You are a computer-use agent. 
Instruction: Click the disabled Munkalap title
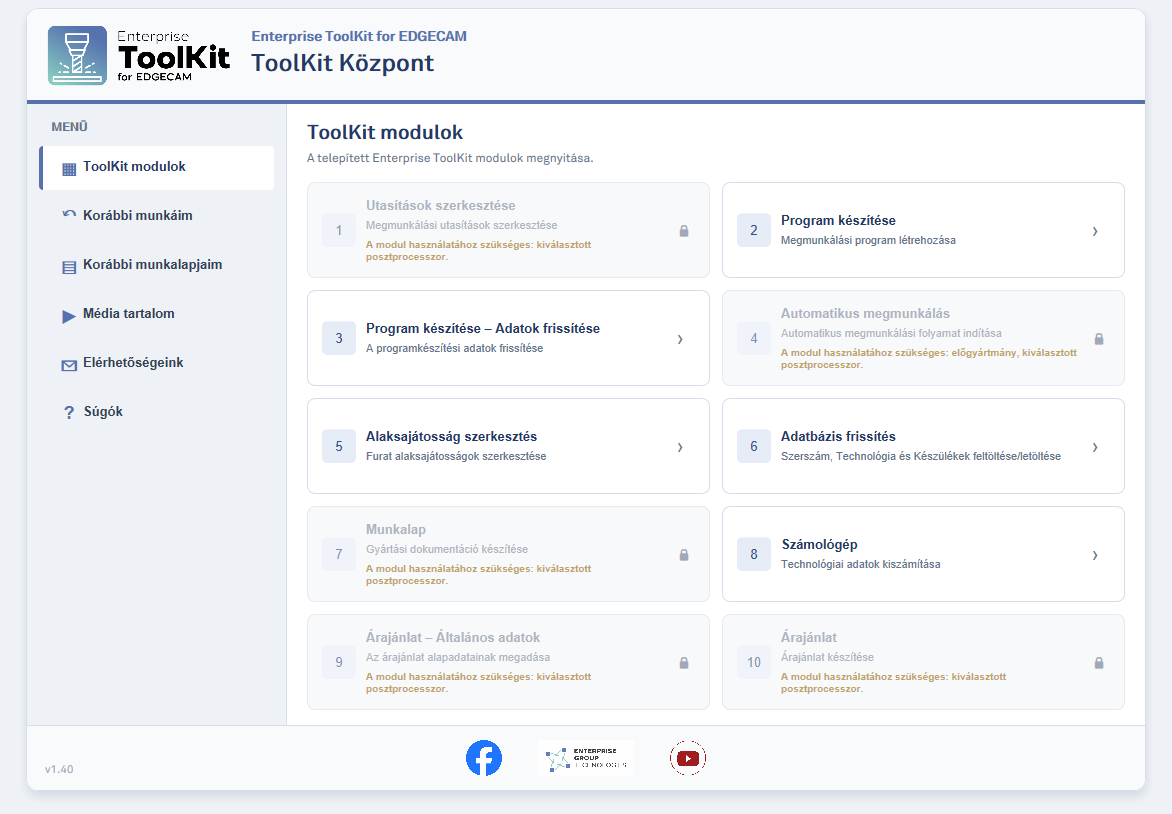click(395, 529)
